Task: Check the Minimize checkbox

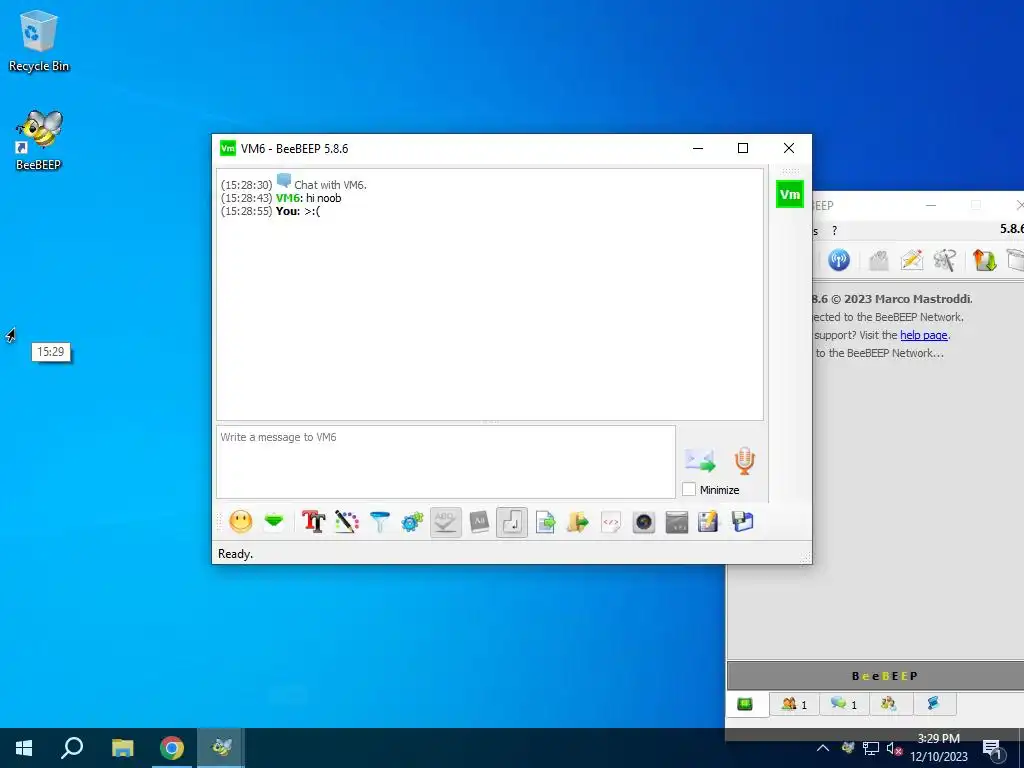Action: [x=689, y=489]
